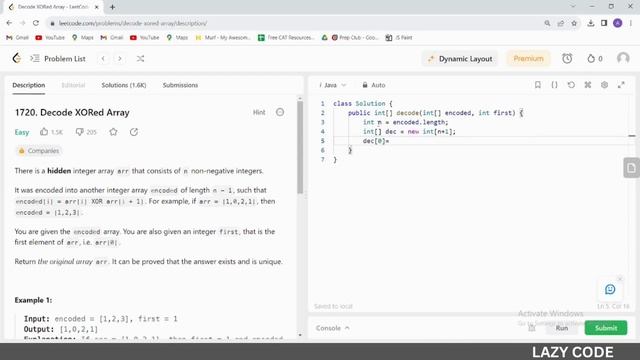Open the Java language dropdown
Screen dimensions: 640x360
(x=333, y=85)
